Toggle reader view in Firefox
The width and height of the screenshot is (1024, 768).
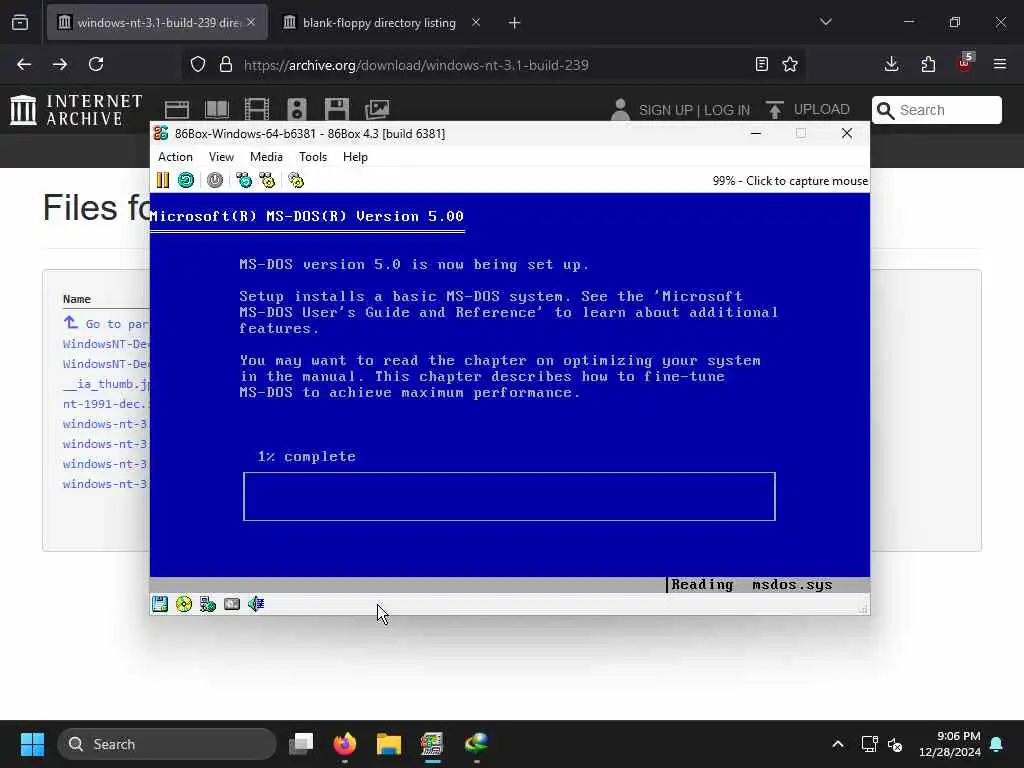(x=761, y=64)
